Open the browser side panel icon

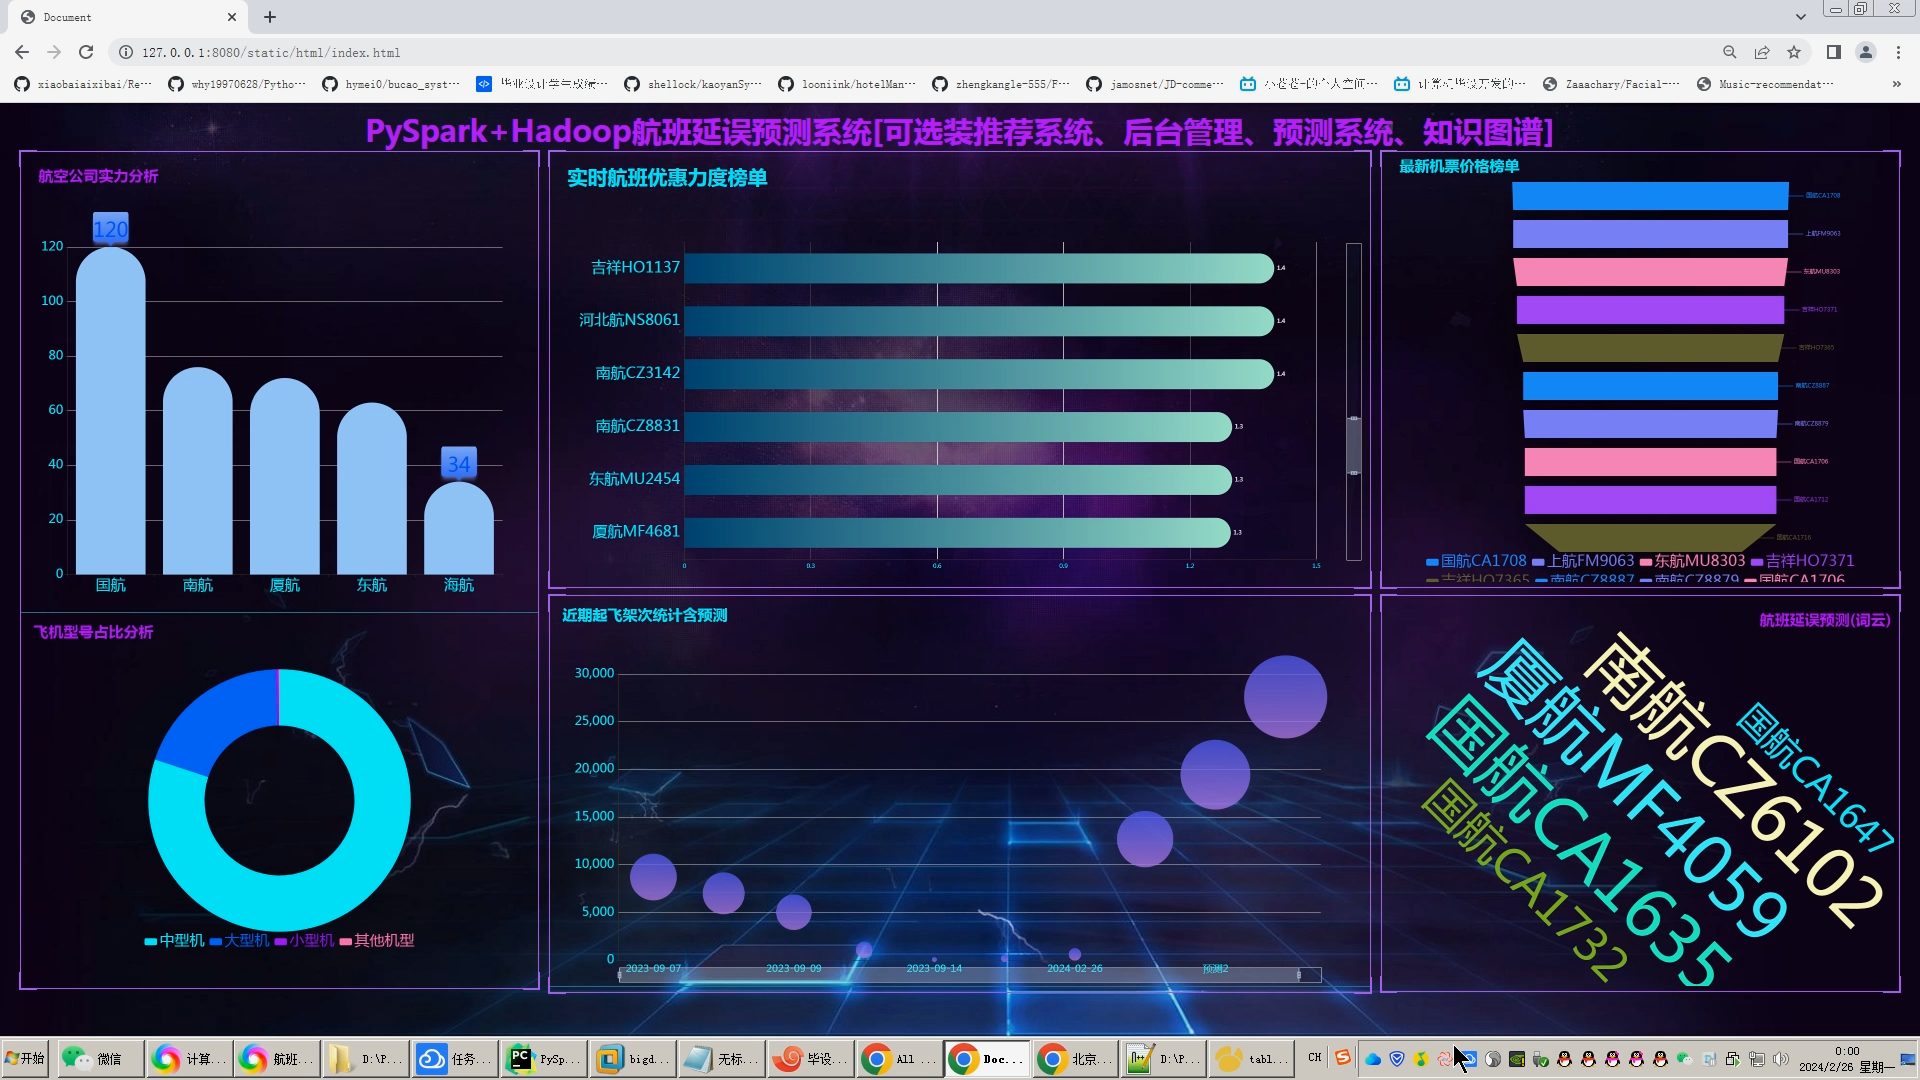(x=1833, y=52)
